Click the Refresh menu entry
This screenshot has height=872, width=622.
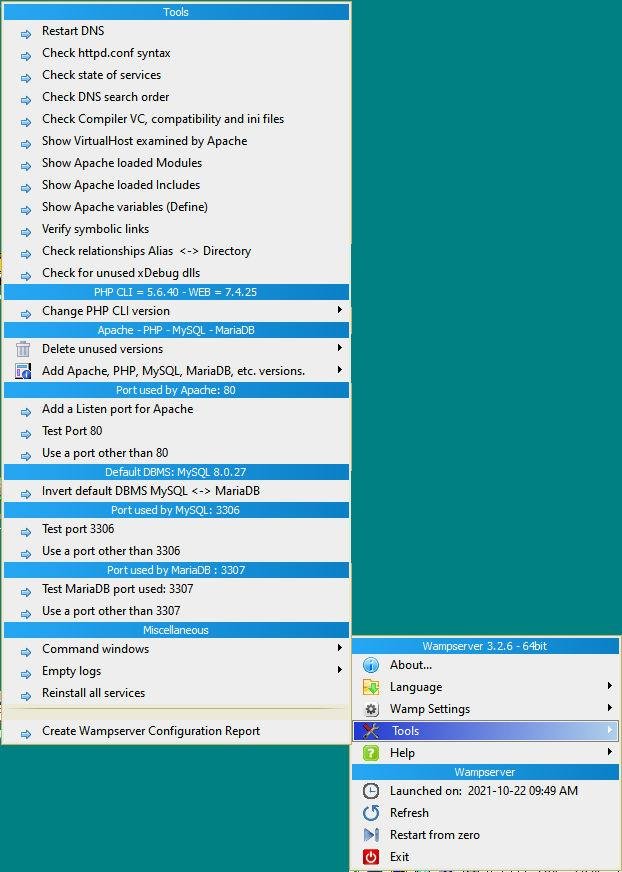485,813
